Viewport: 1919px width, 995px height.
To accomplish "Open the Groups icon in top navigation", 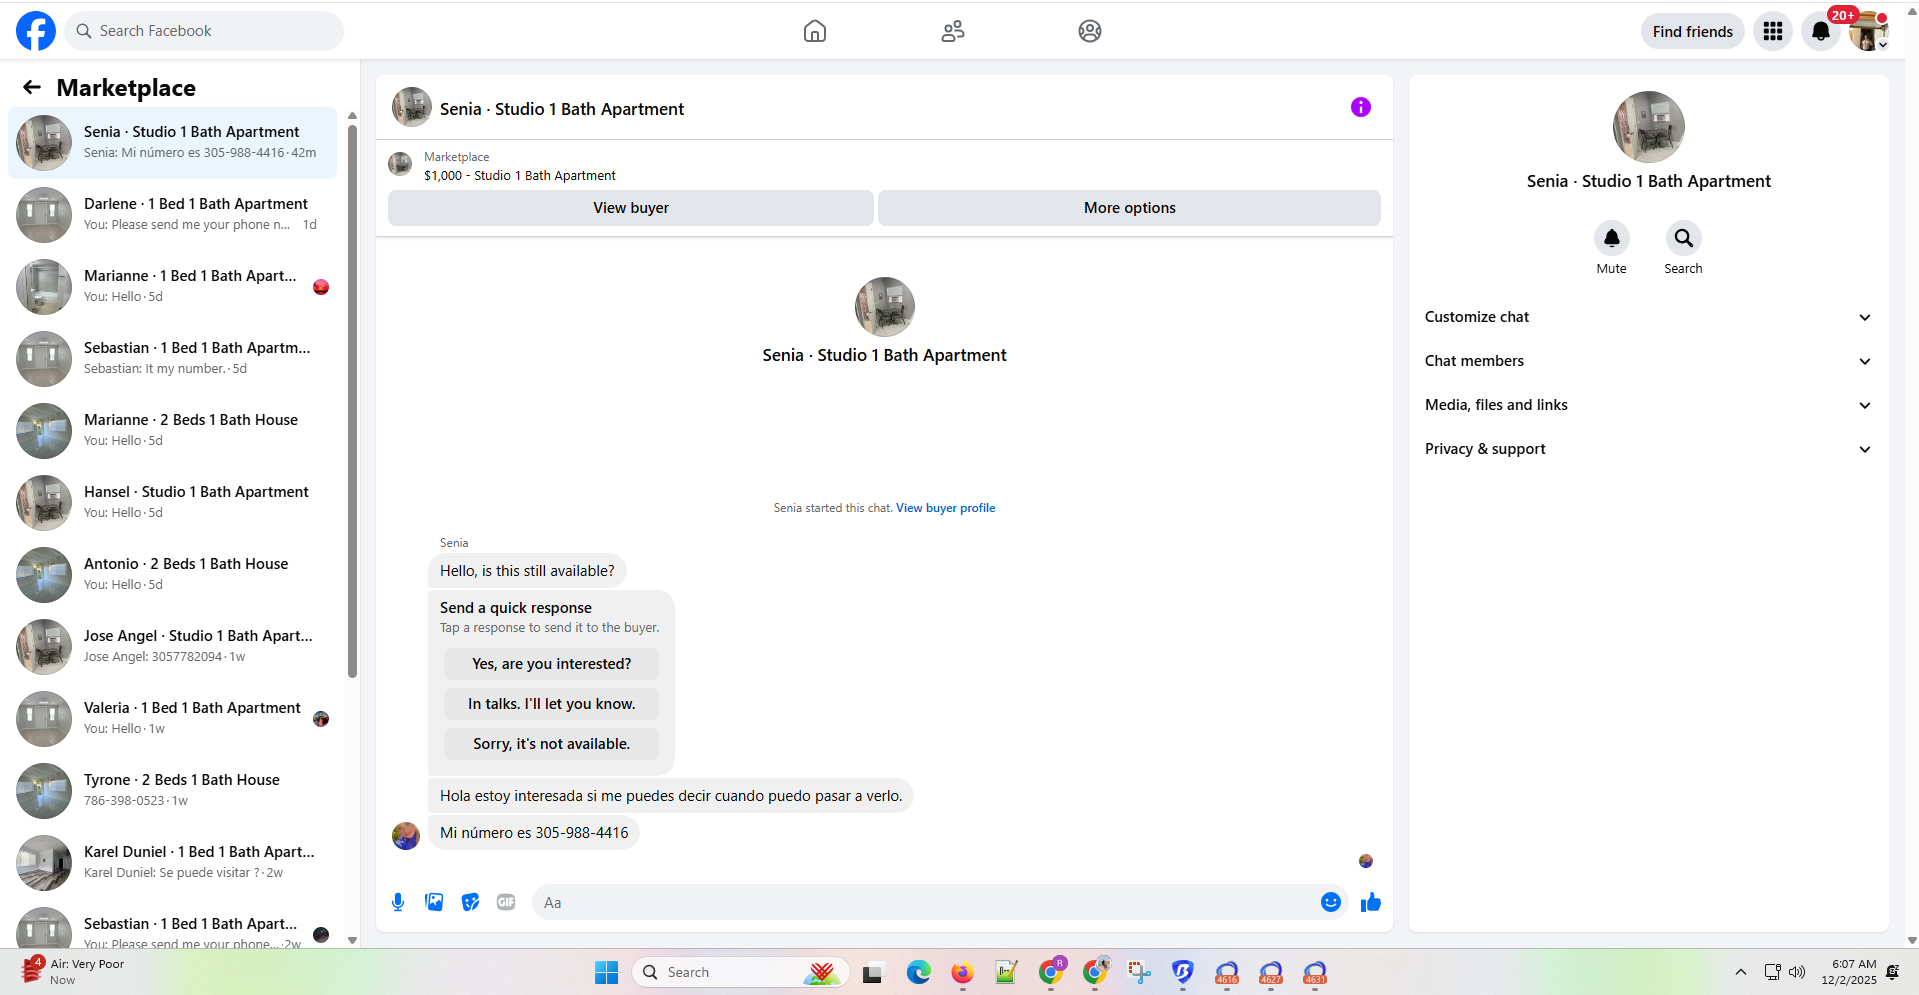I will click(1090, 31).
